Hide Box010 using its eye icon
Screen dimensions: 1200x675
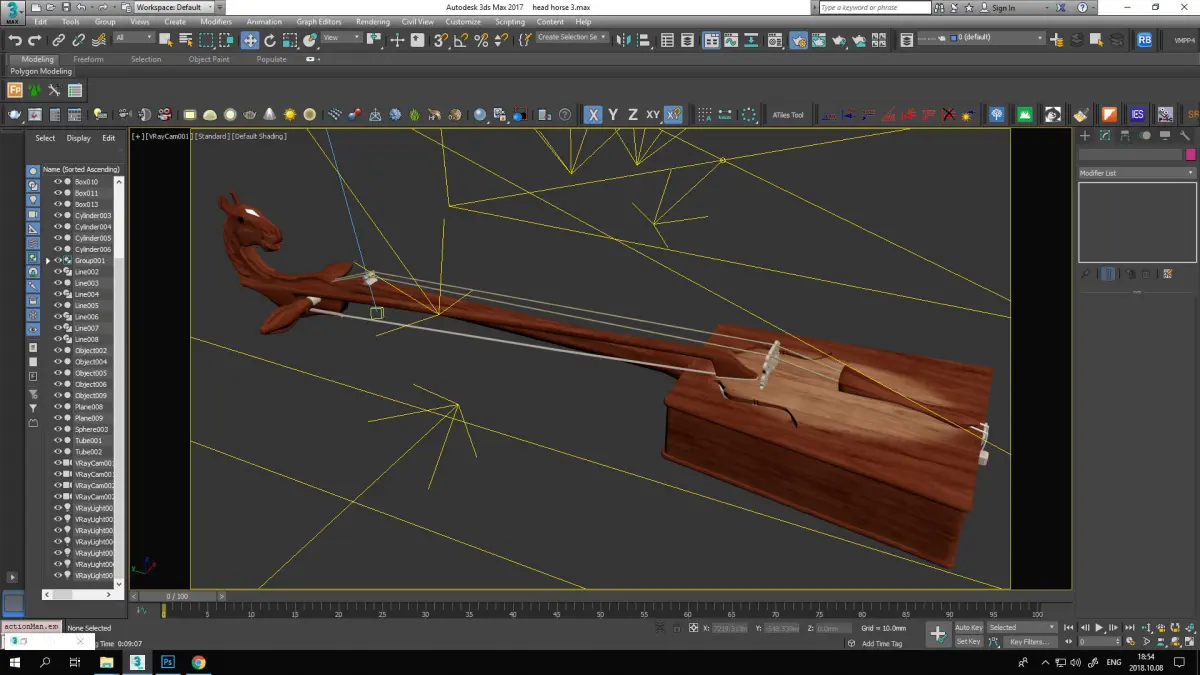[x=58, y=182]
